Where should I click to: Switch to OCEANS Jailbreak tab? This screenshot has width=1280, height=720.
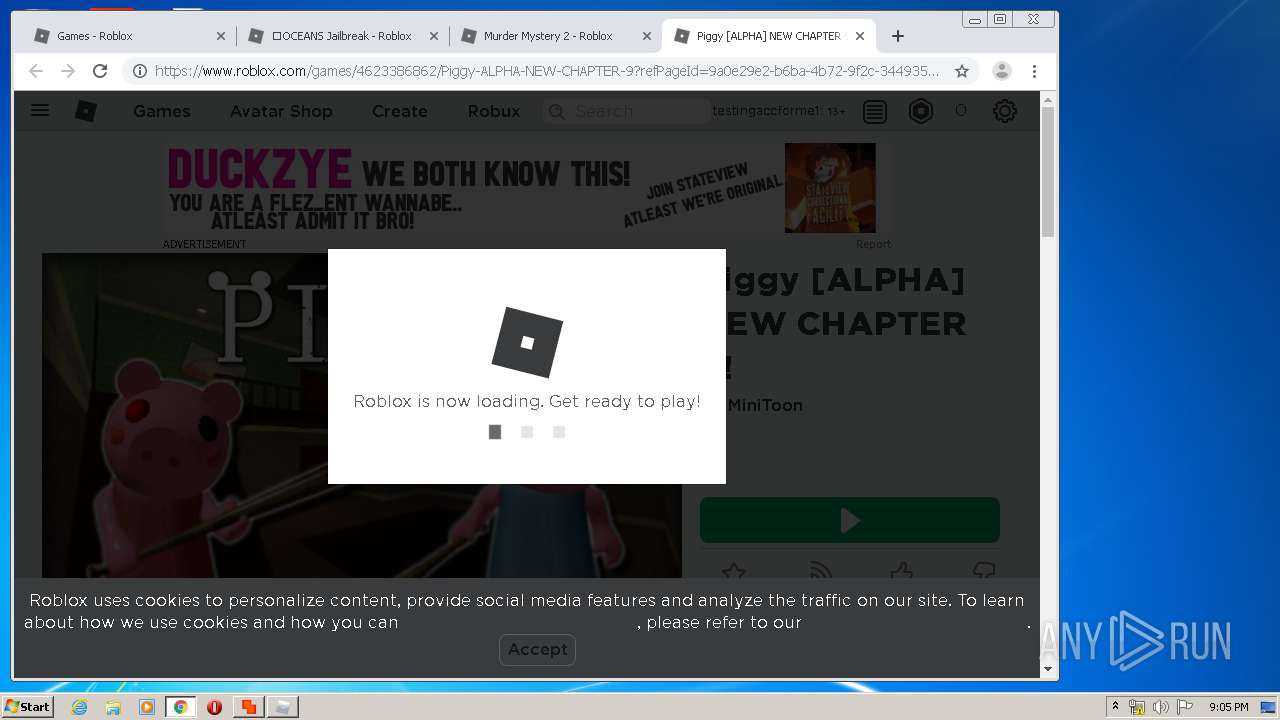click(343, 36)
